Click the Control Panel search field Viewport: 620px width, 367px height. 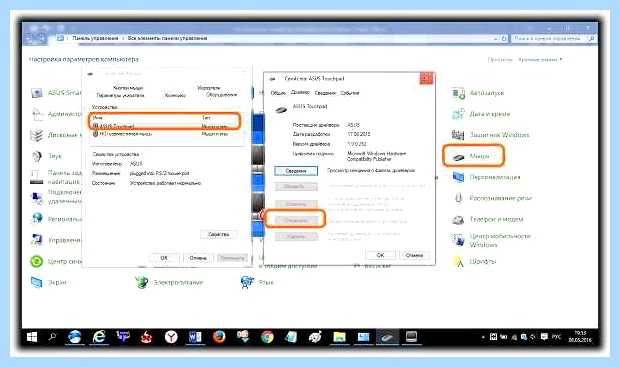click(x=553, y=39)
